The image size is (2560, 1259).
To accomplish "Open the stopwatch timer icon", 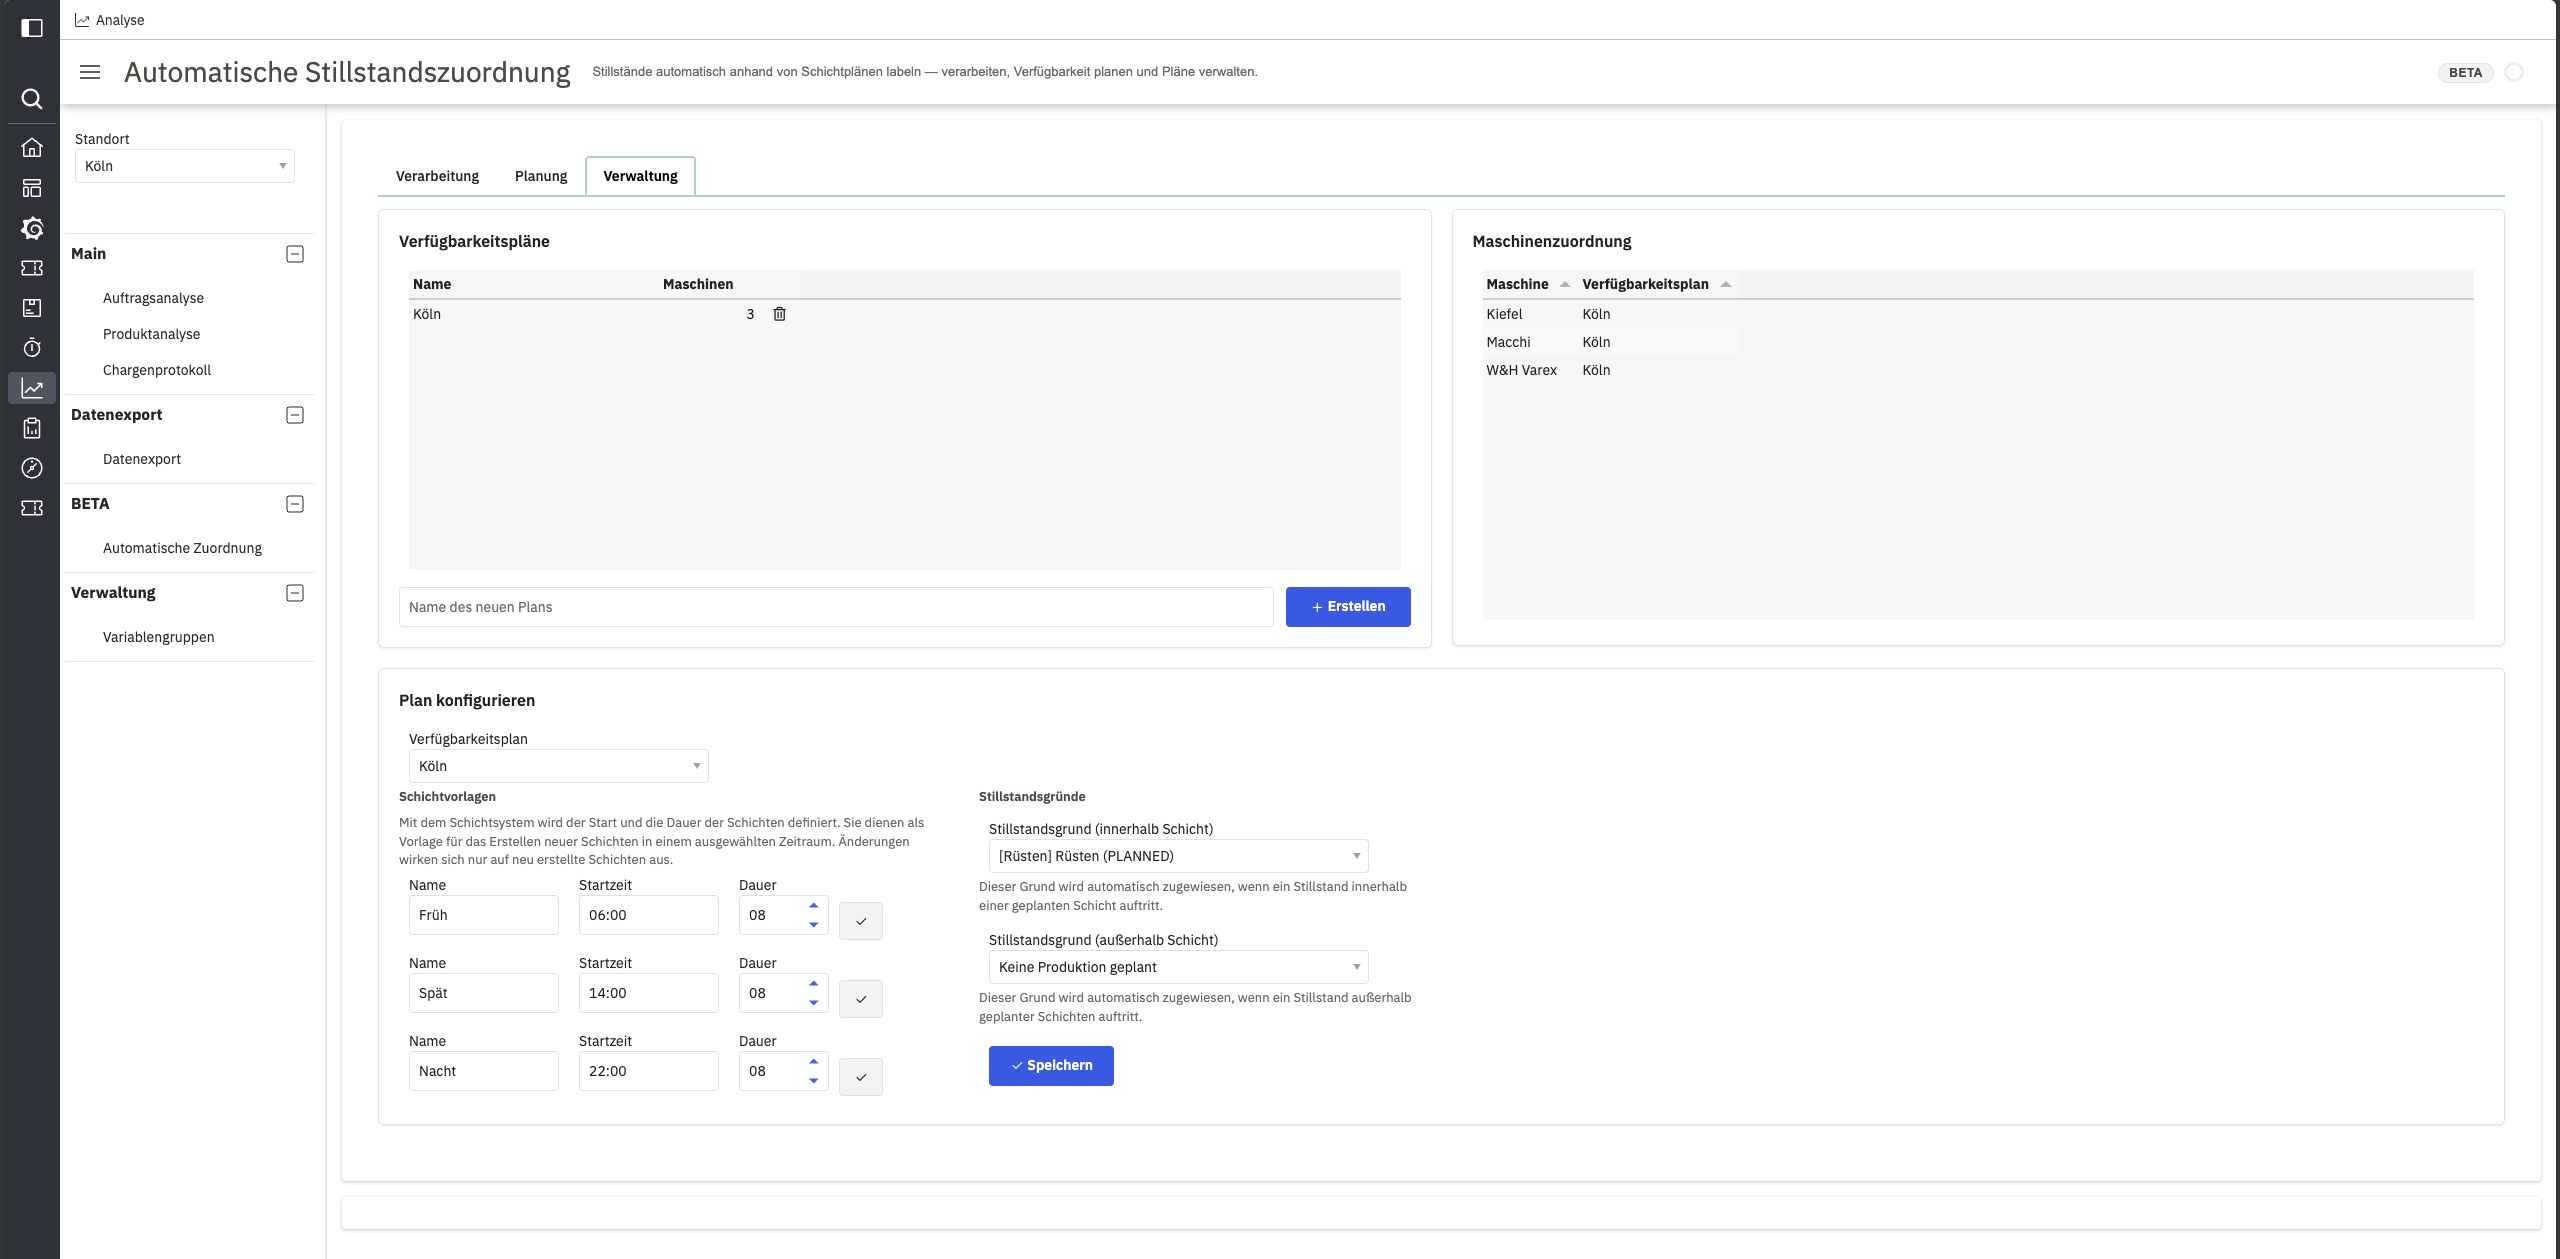I will point(32,348).
